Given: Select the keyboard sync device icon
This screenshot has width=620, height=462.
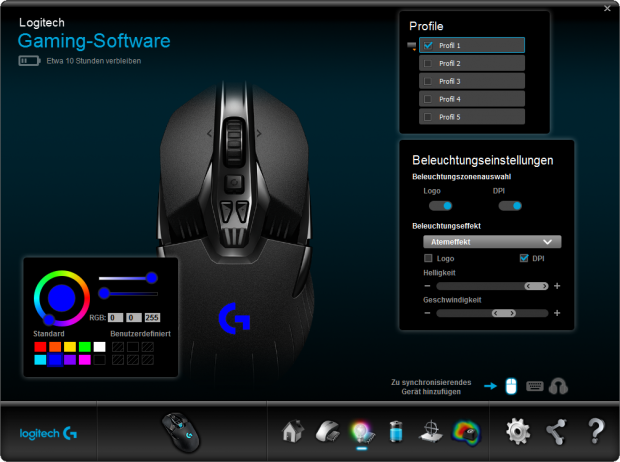Looking at the screenshot, I should (535, 386).
